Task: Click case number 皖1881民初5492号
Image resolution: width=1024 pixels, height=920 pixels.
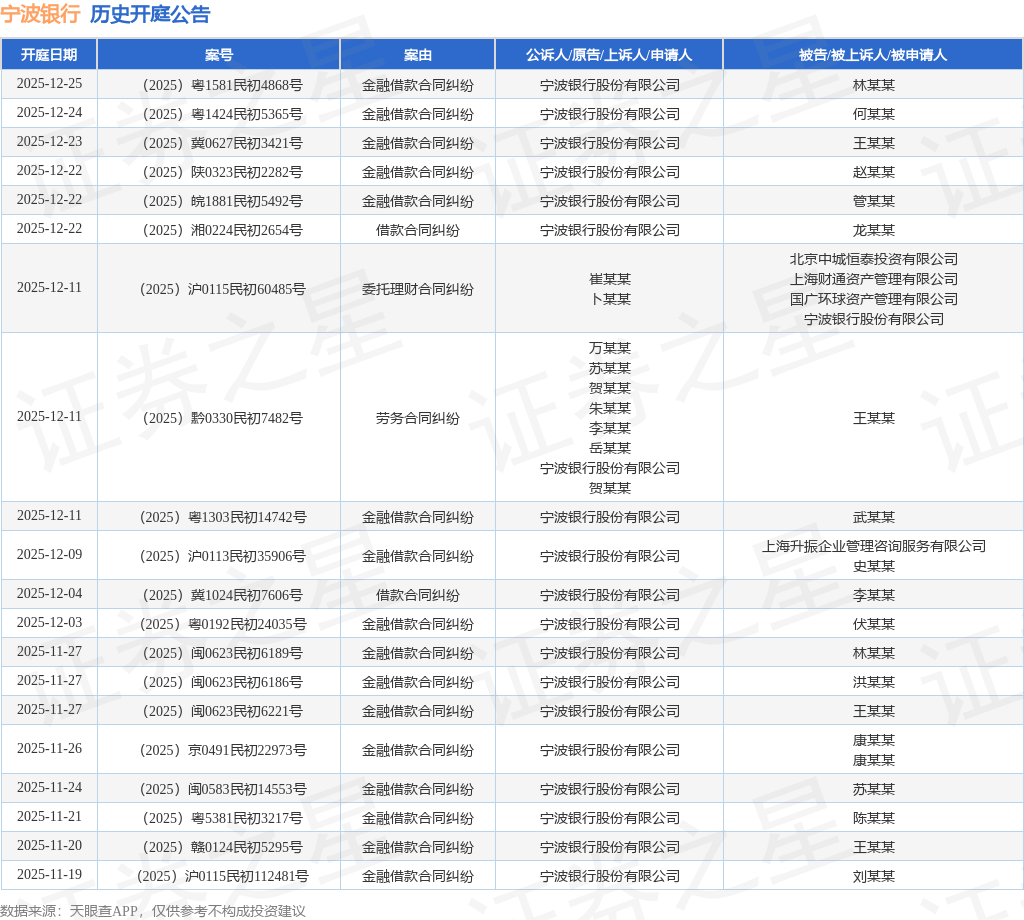Action: tap(223, 201)
